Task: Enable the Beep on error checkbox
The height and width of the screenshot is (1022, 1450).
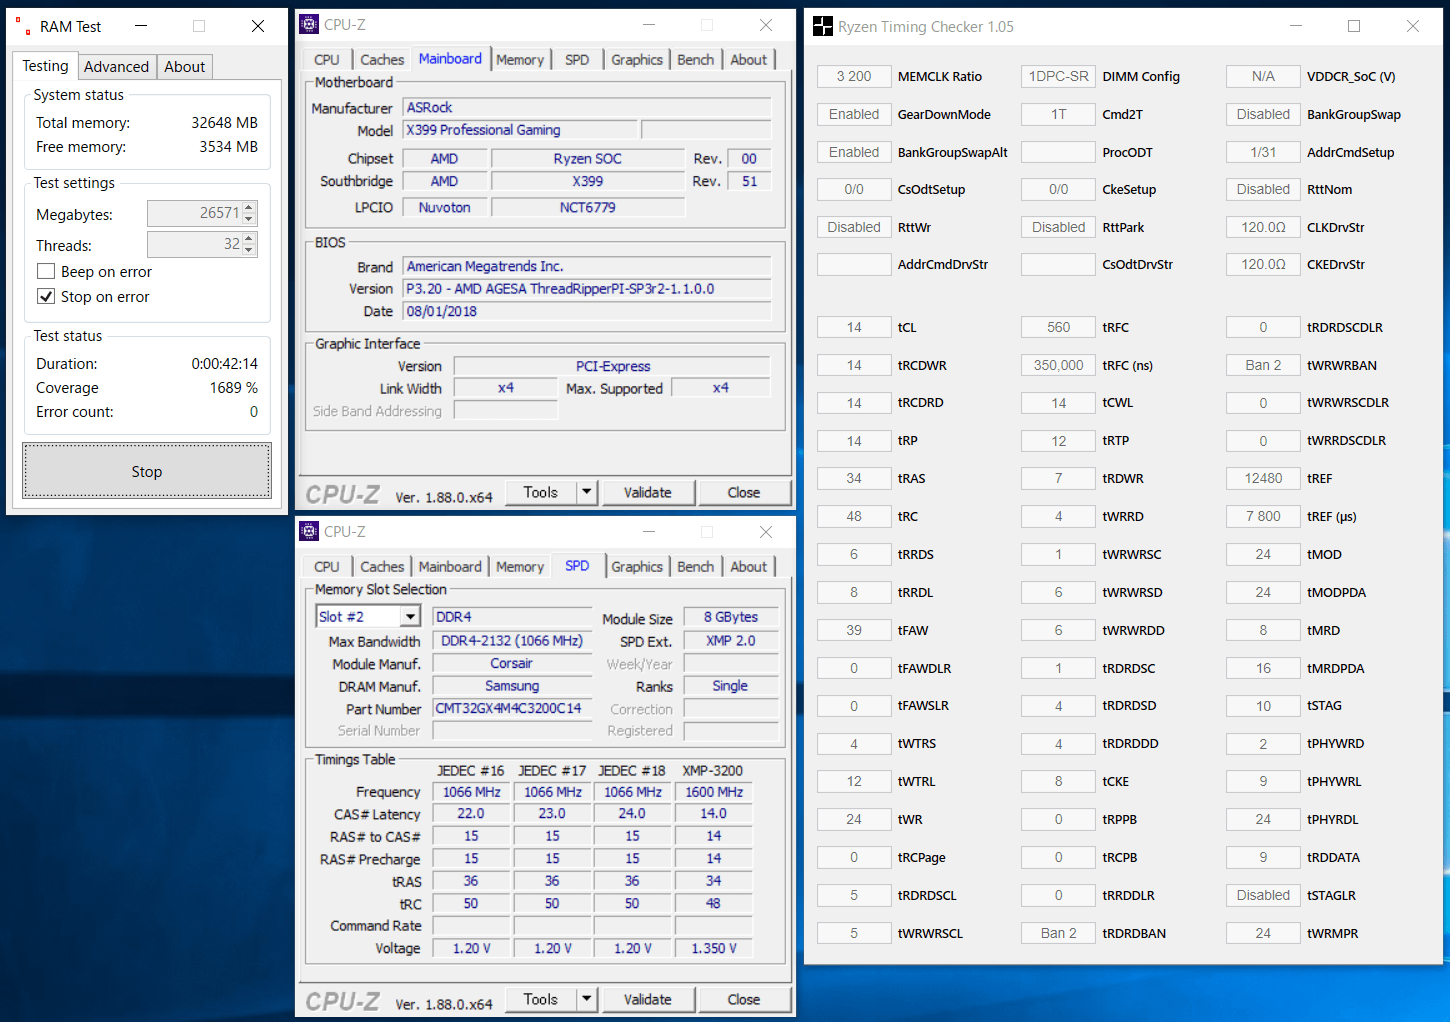Action: click(46, 272)
